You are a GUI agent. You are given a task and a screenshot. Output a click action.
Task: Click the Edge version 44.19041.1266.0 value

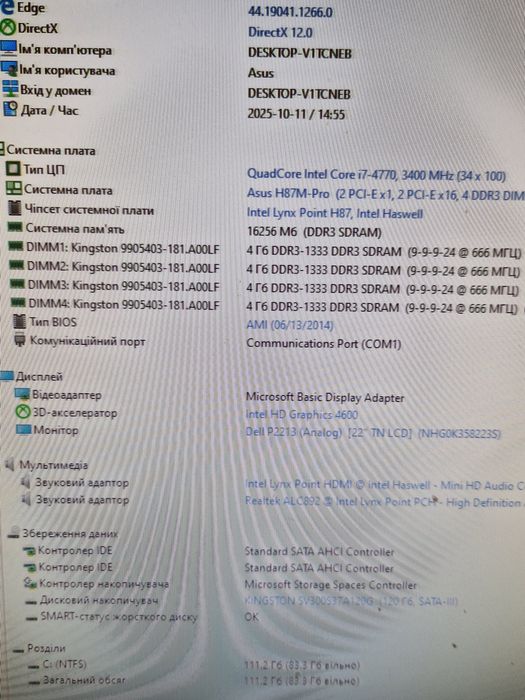290,12
